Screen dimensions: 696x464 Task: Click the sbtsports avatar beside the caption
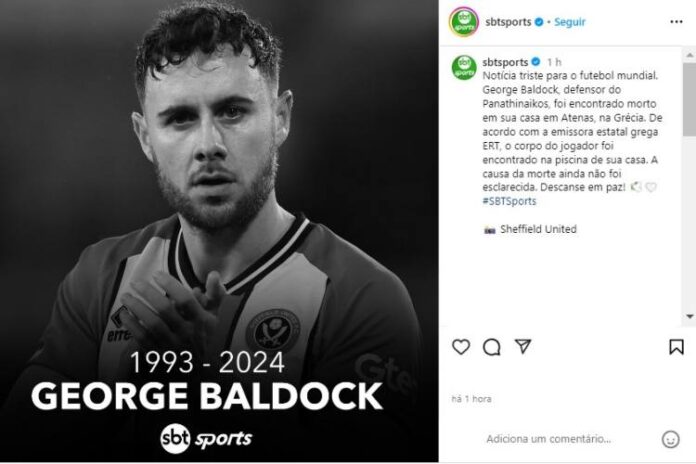pyautogui.click(x=463, y=67)
